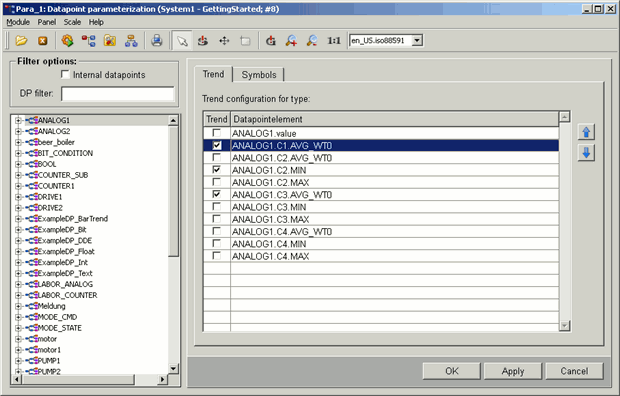Move selected row up with blue arrow
The width and height of the screenshot is (620, 396).
click(x=586, y=132)
